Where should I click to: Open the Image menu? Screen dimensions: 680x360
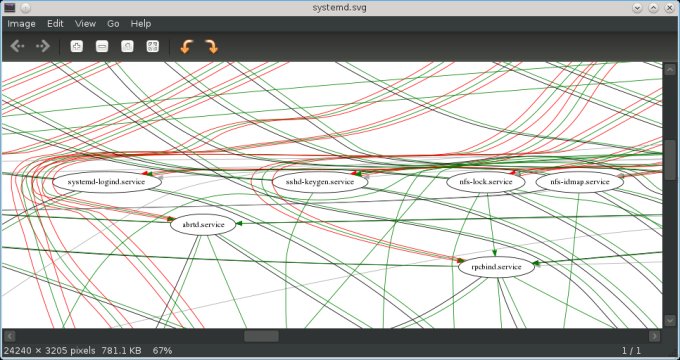click(x=21, y=24)
